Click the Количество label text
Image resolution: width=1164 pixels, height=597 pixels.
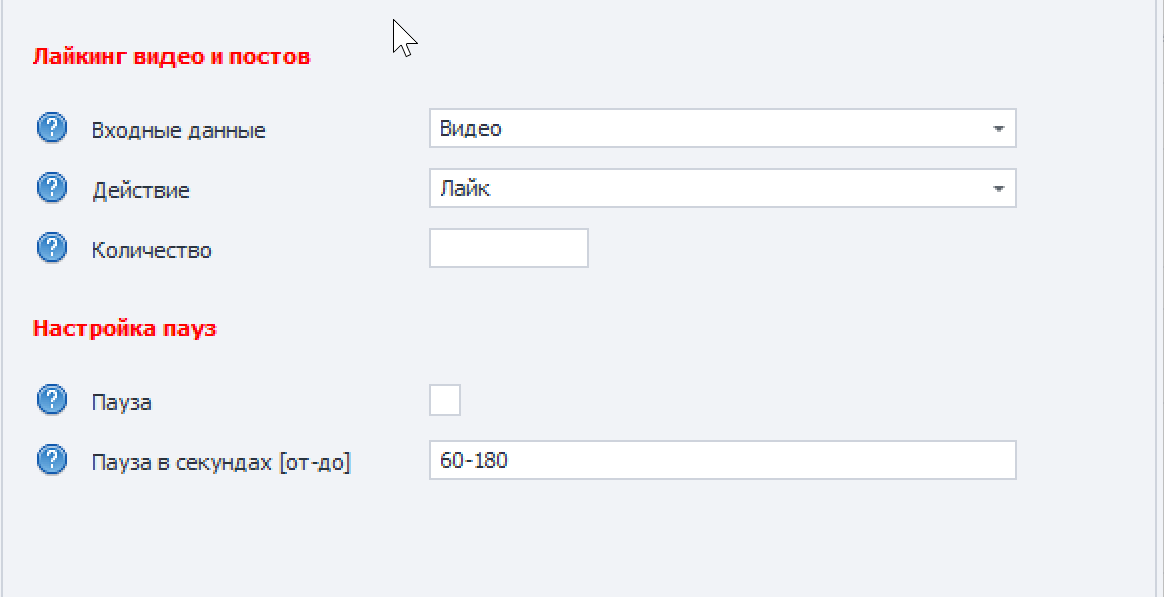click(151, 250)
